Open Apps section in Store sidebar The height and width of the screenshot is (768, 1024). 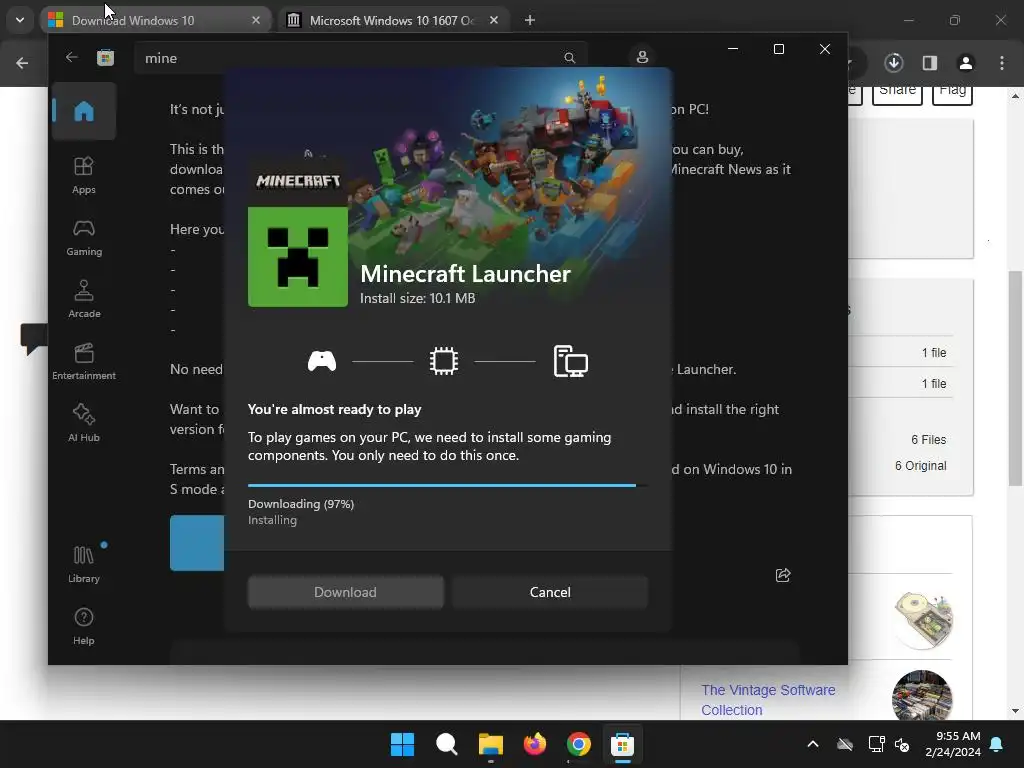(84, 175)
